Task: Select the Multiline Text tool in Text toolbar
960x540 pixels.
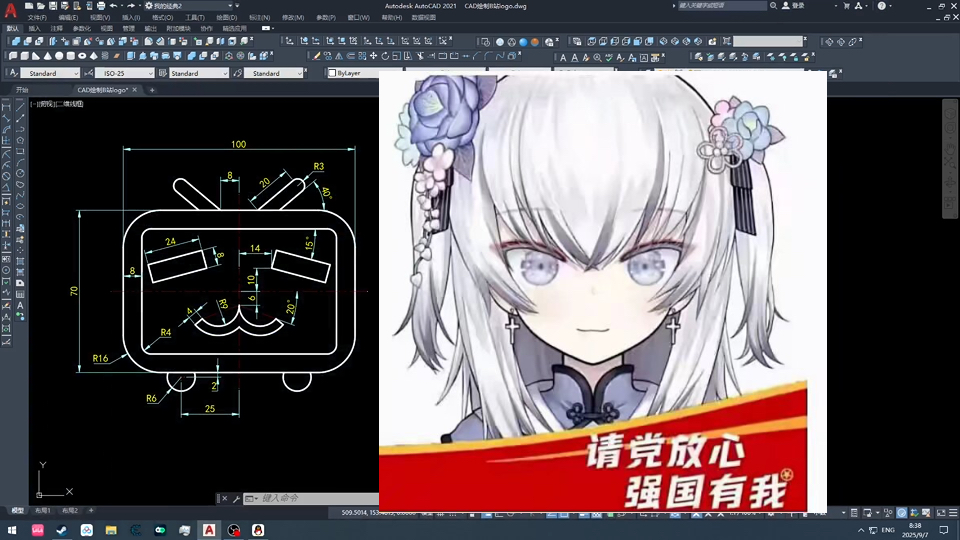Action: [563, 58]
